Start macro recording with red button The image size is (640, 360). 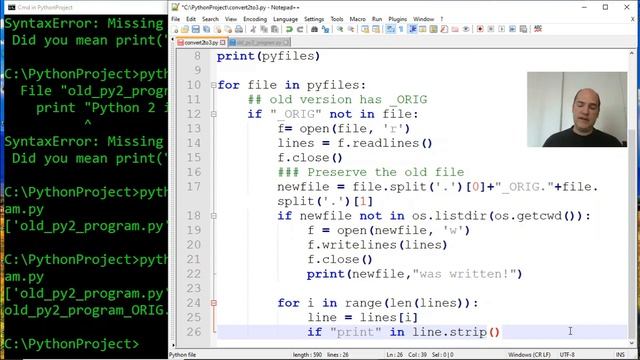coord(480,29)
